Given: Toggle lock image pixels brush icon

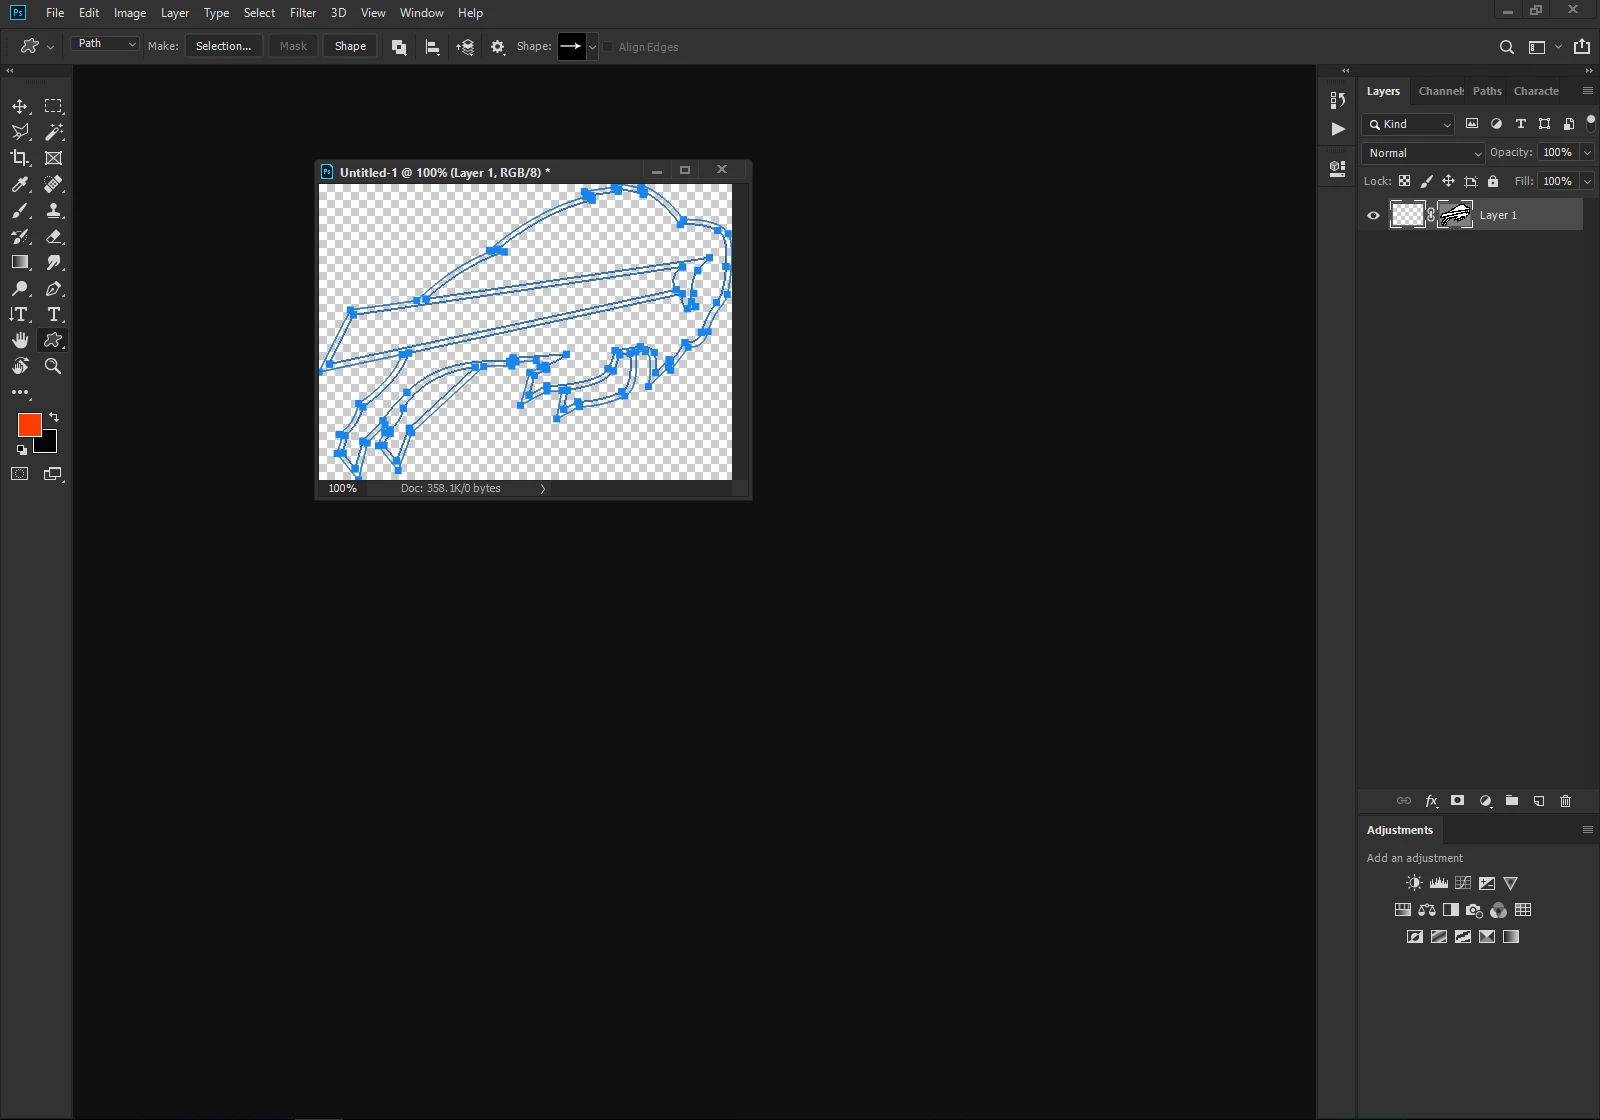Looking at the screenshot, I should 1426,181.
